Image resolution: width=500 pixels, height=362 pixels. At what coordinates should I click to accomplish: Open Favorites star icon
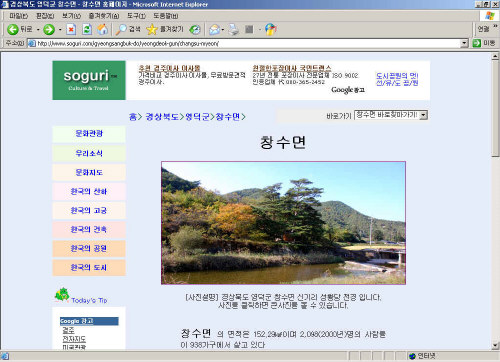[x=152, y=29]
